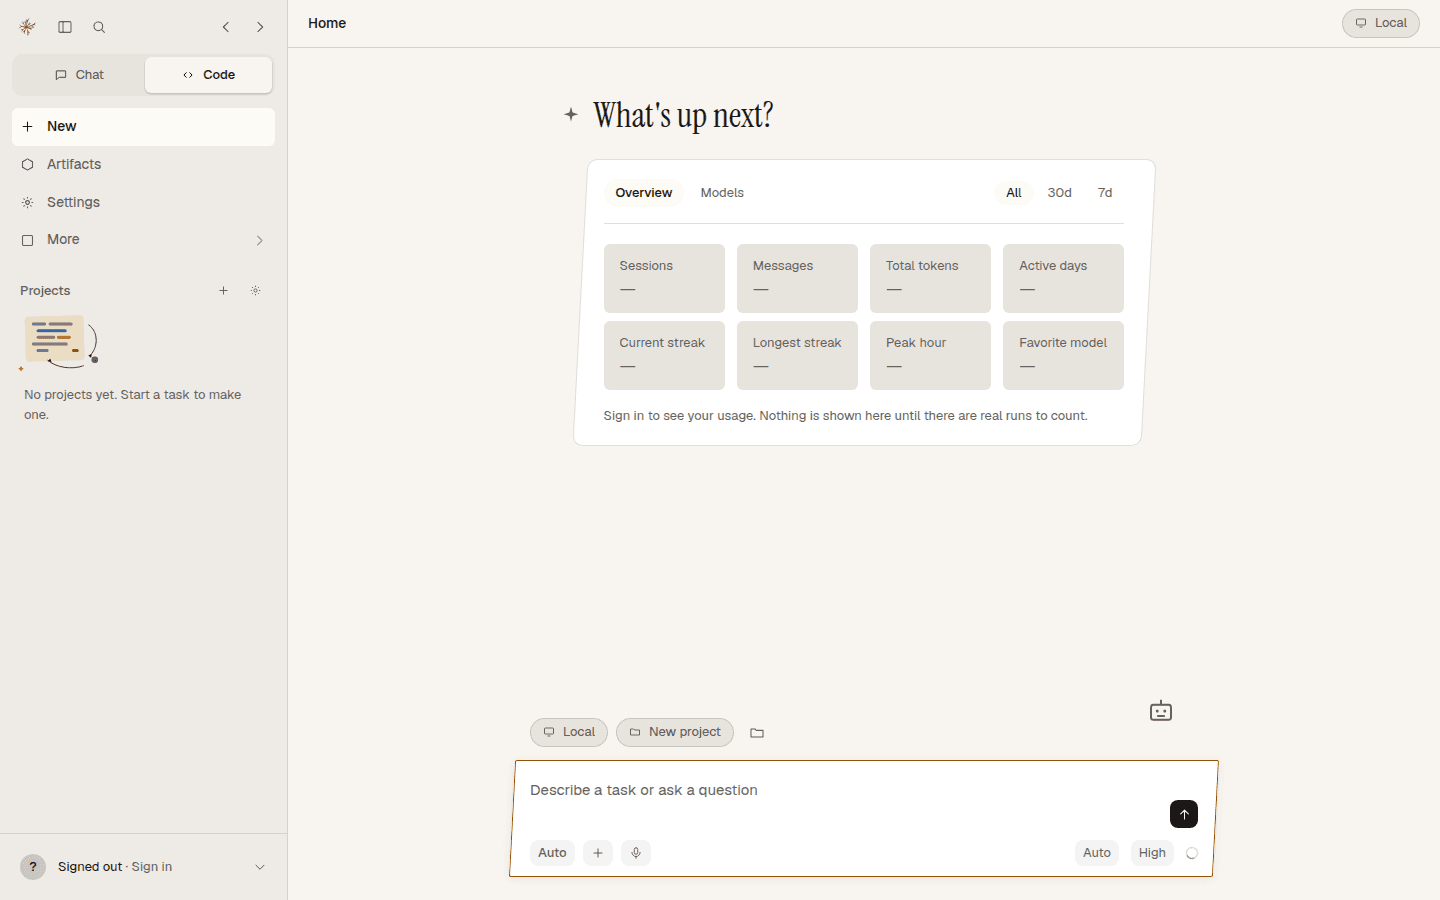The width and height of the screenshot is (1440, 900).
Task: Click the circular usage indicator beside High
Action: [1192, 853]
